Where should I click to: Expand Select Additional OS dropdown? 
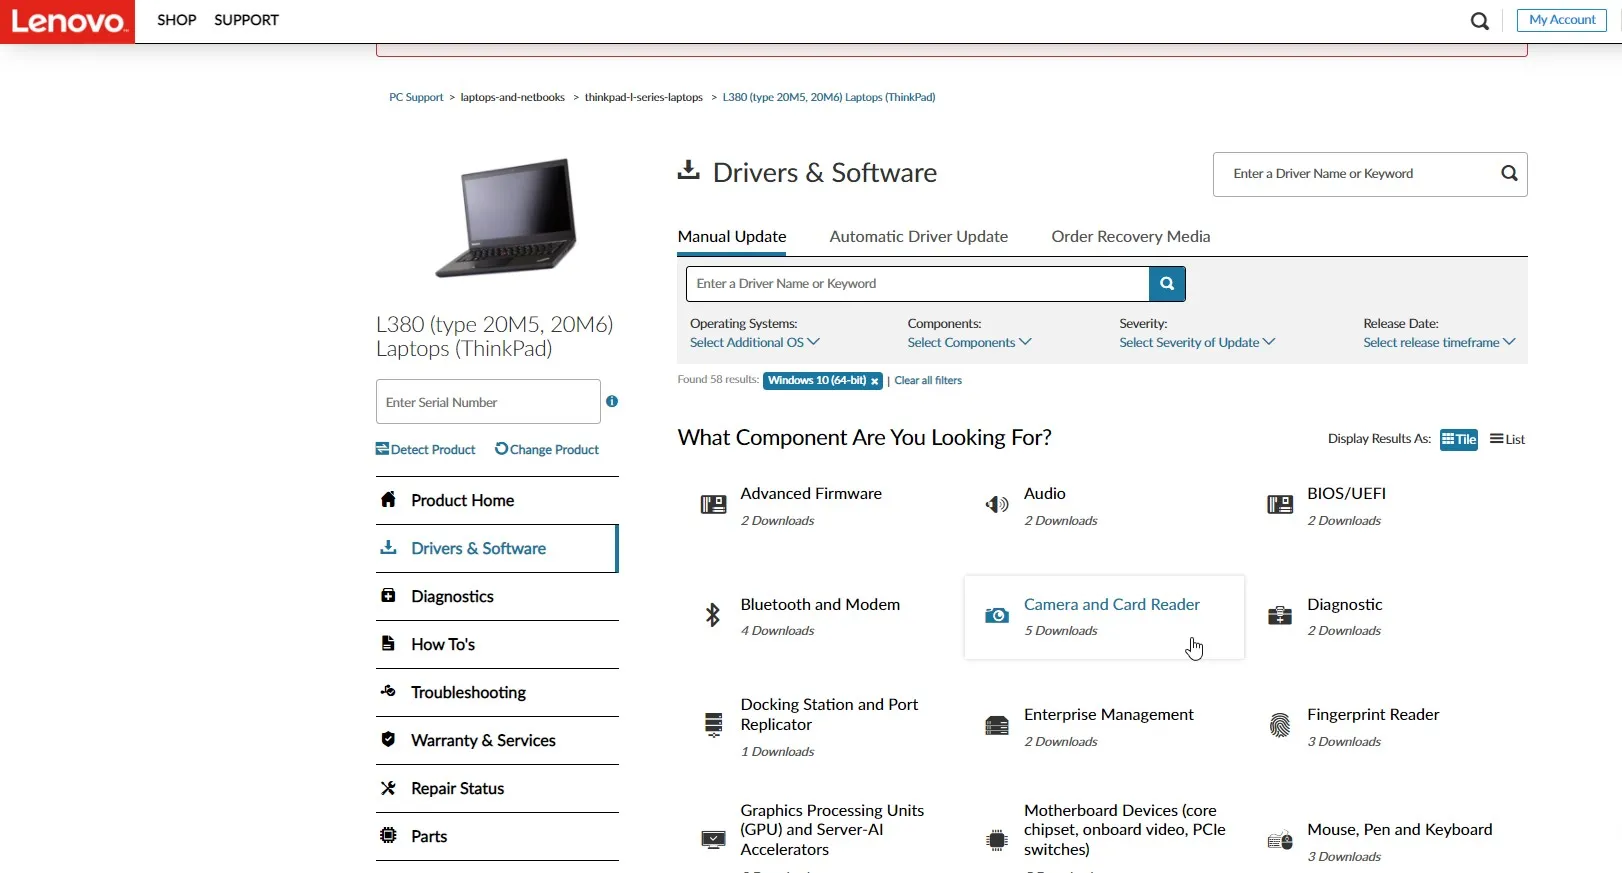(755, 342)
